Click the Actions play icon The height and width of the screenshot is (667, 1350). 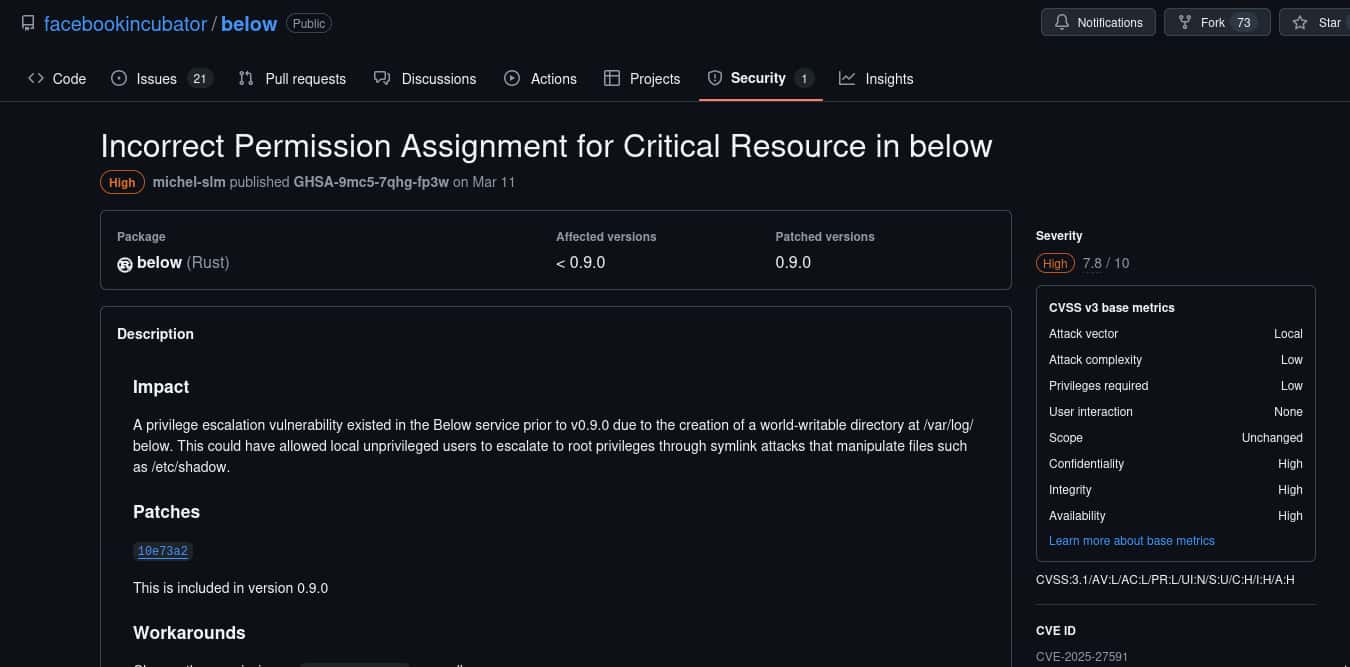[512, 78]
